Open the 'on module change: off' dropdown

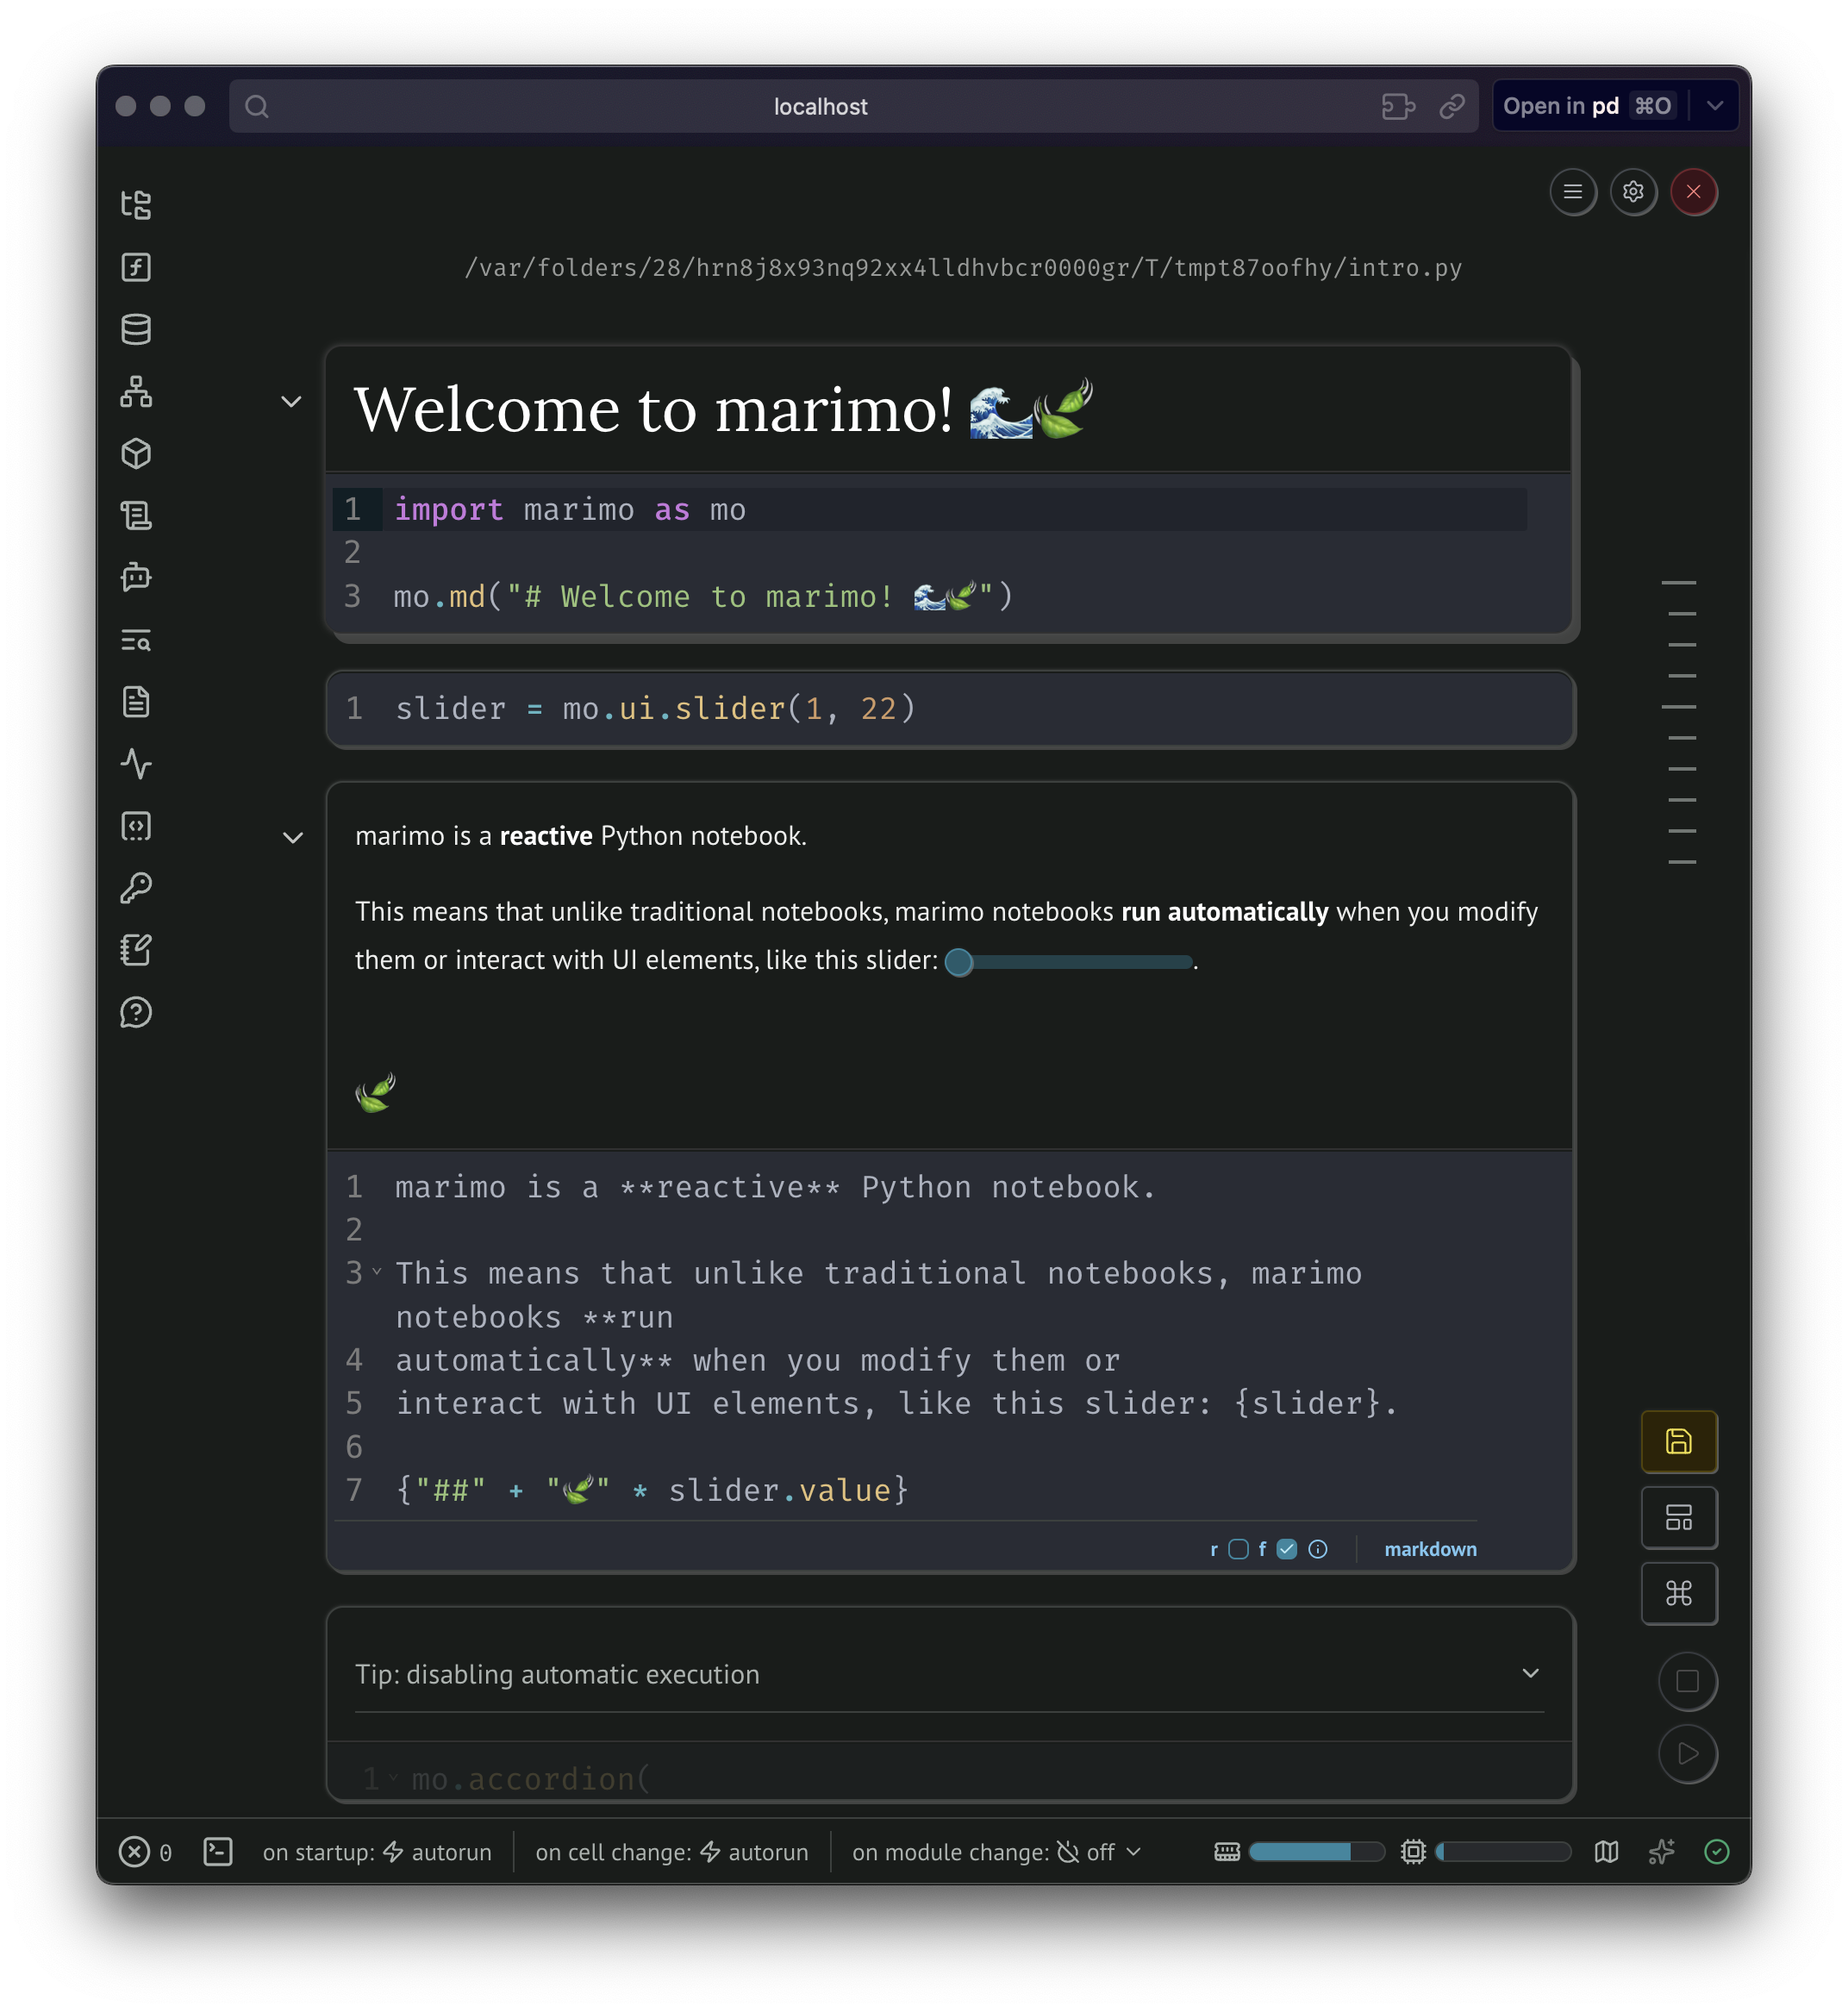[x=996, y=1852]
